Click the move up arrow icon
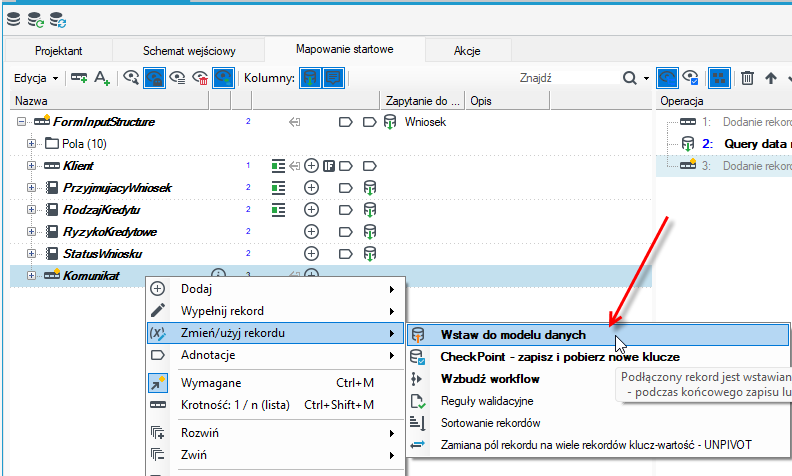The width and height of the screenshot is (792, 476). 771,78
